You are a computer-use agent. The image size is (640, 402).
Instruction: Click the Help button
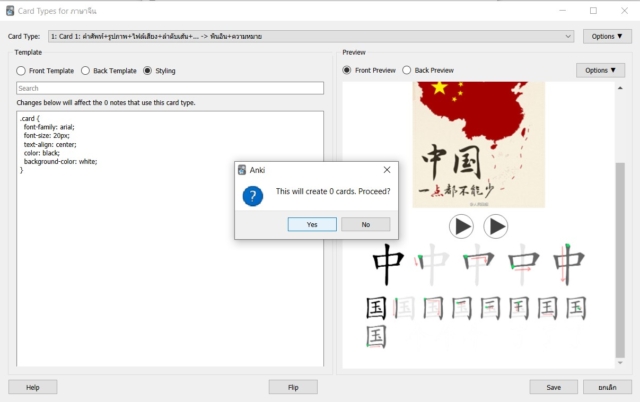point(33,387)
